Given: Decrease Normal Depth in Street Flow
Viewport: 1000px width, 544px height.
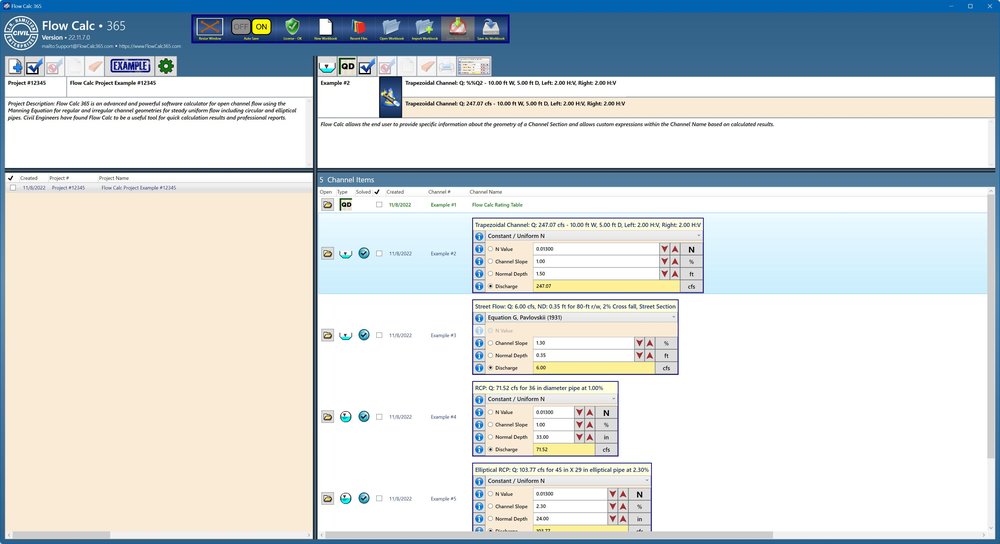Looking at the screenshot, I should [639, 355].
